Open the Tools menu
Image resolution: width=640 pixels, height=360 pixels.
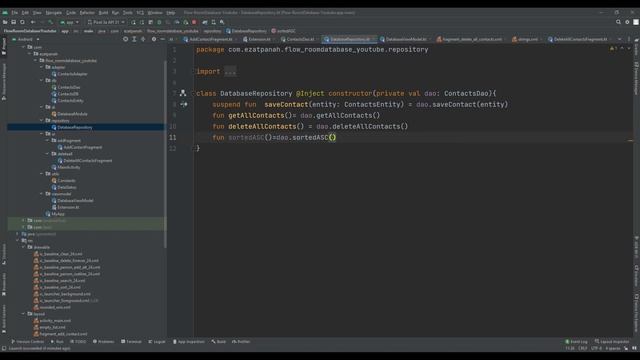(x=128, y=13)
